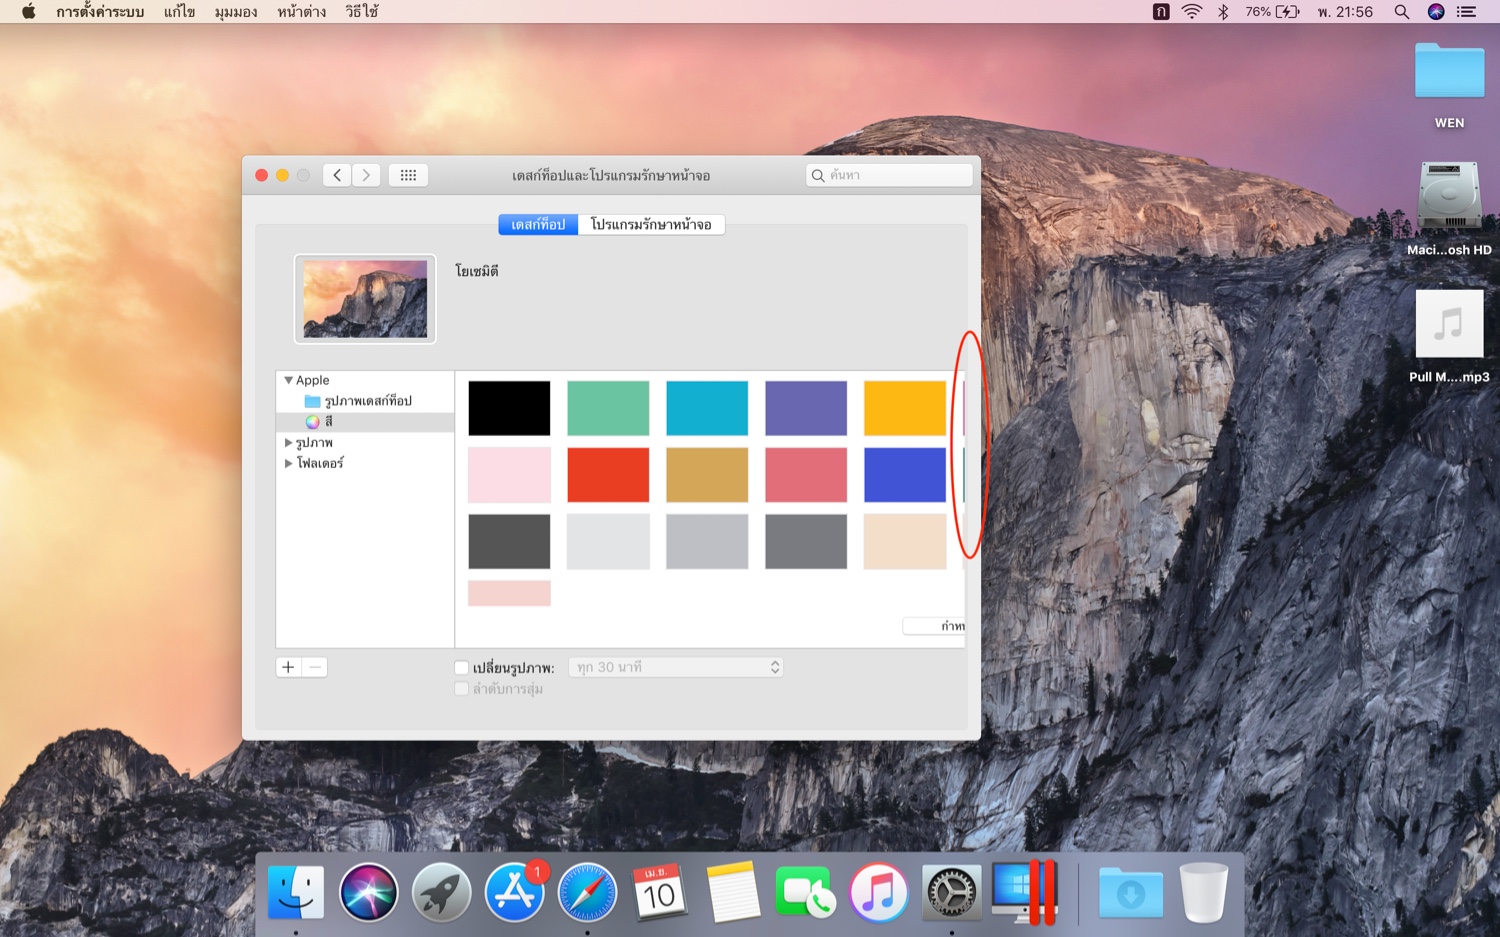Viewport: 1500px width, 937px height.
Task: Switch to the โปรแกรมรักษาหน้าจอ tab
Action: click(651, 224)
